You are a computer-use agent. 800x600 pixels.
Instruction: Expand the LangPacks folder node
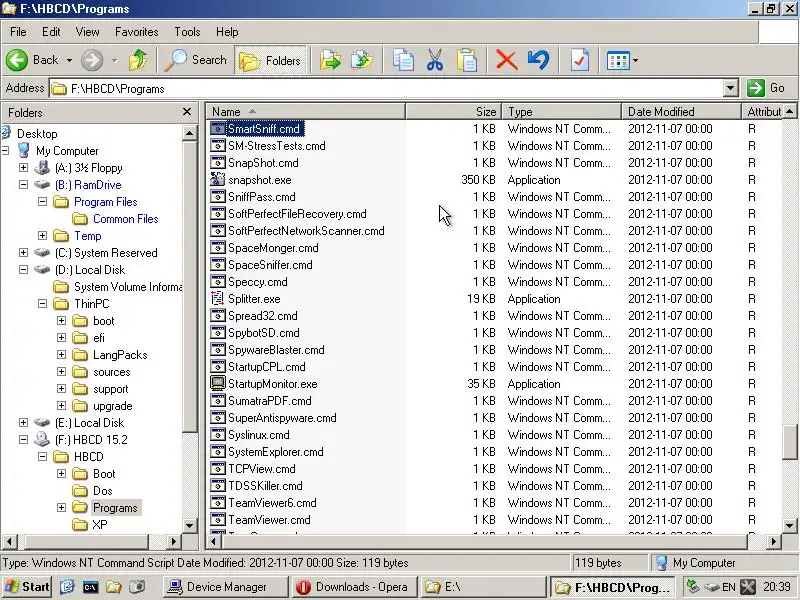[61, 355]
